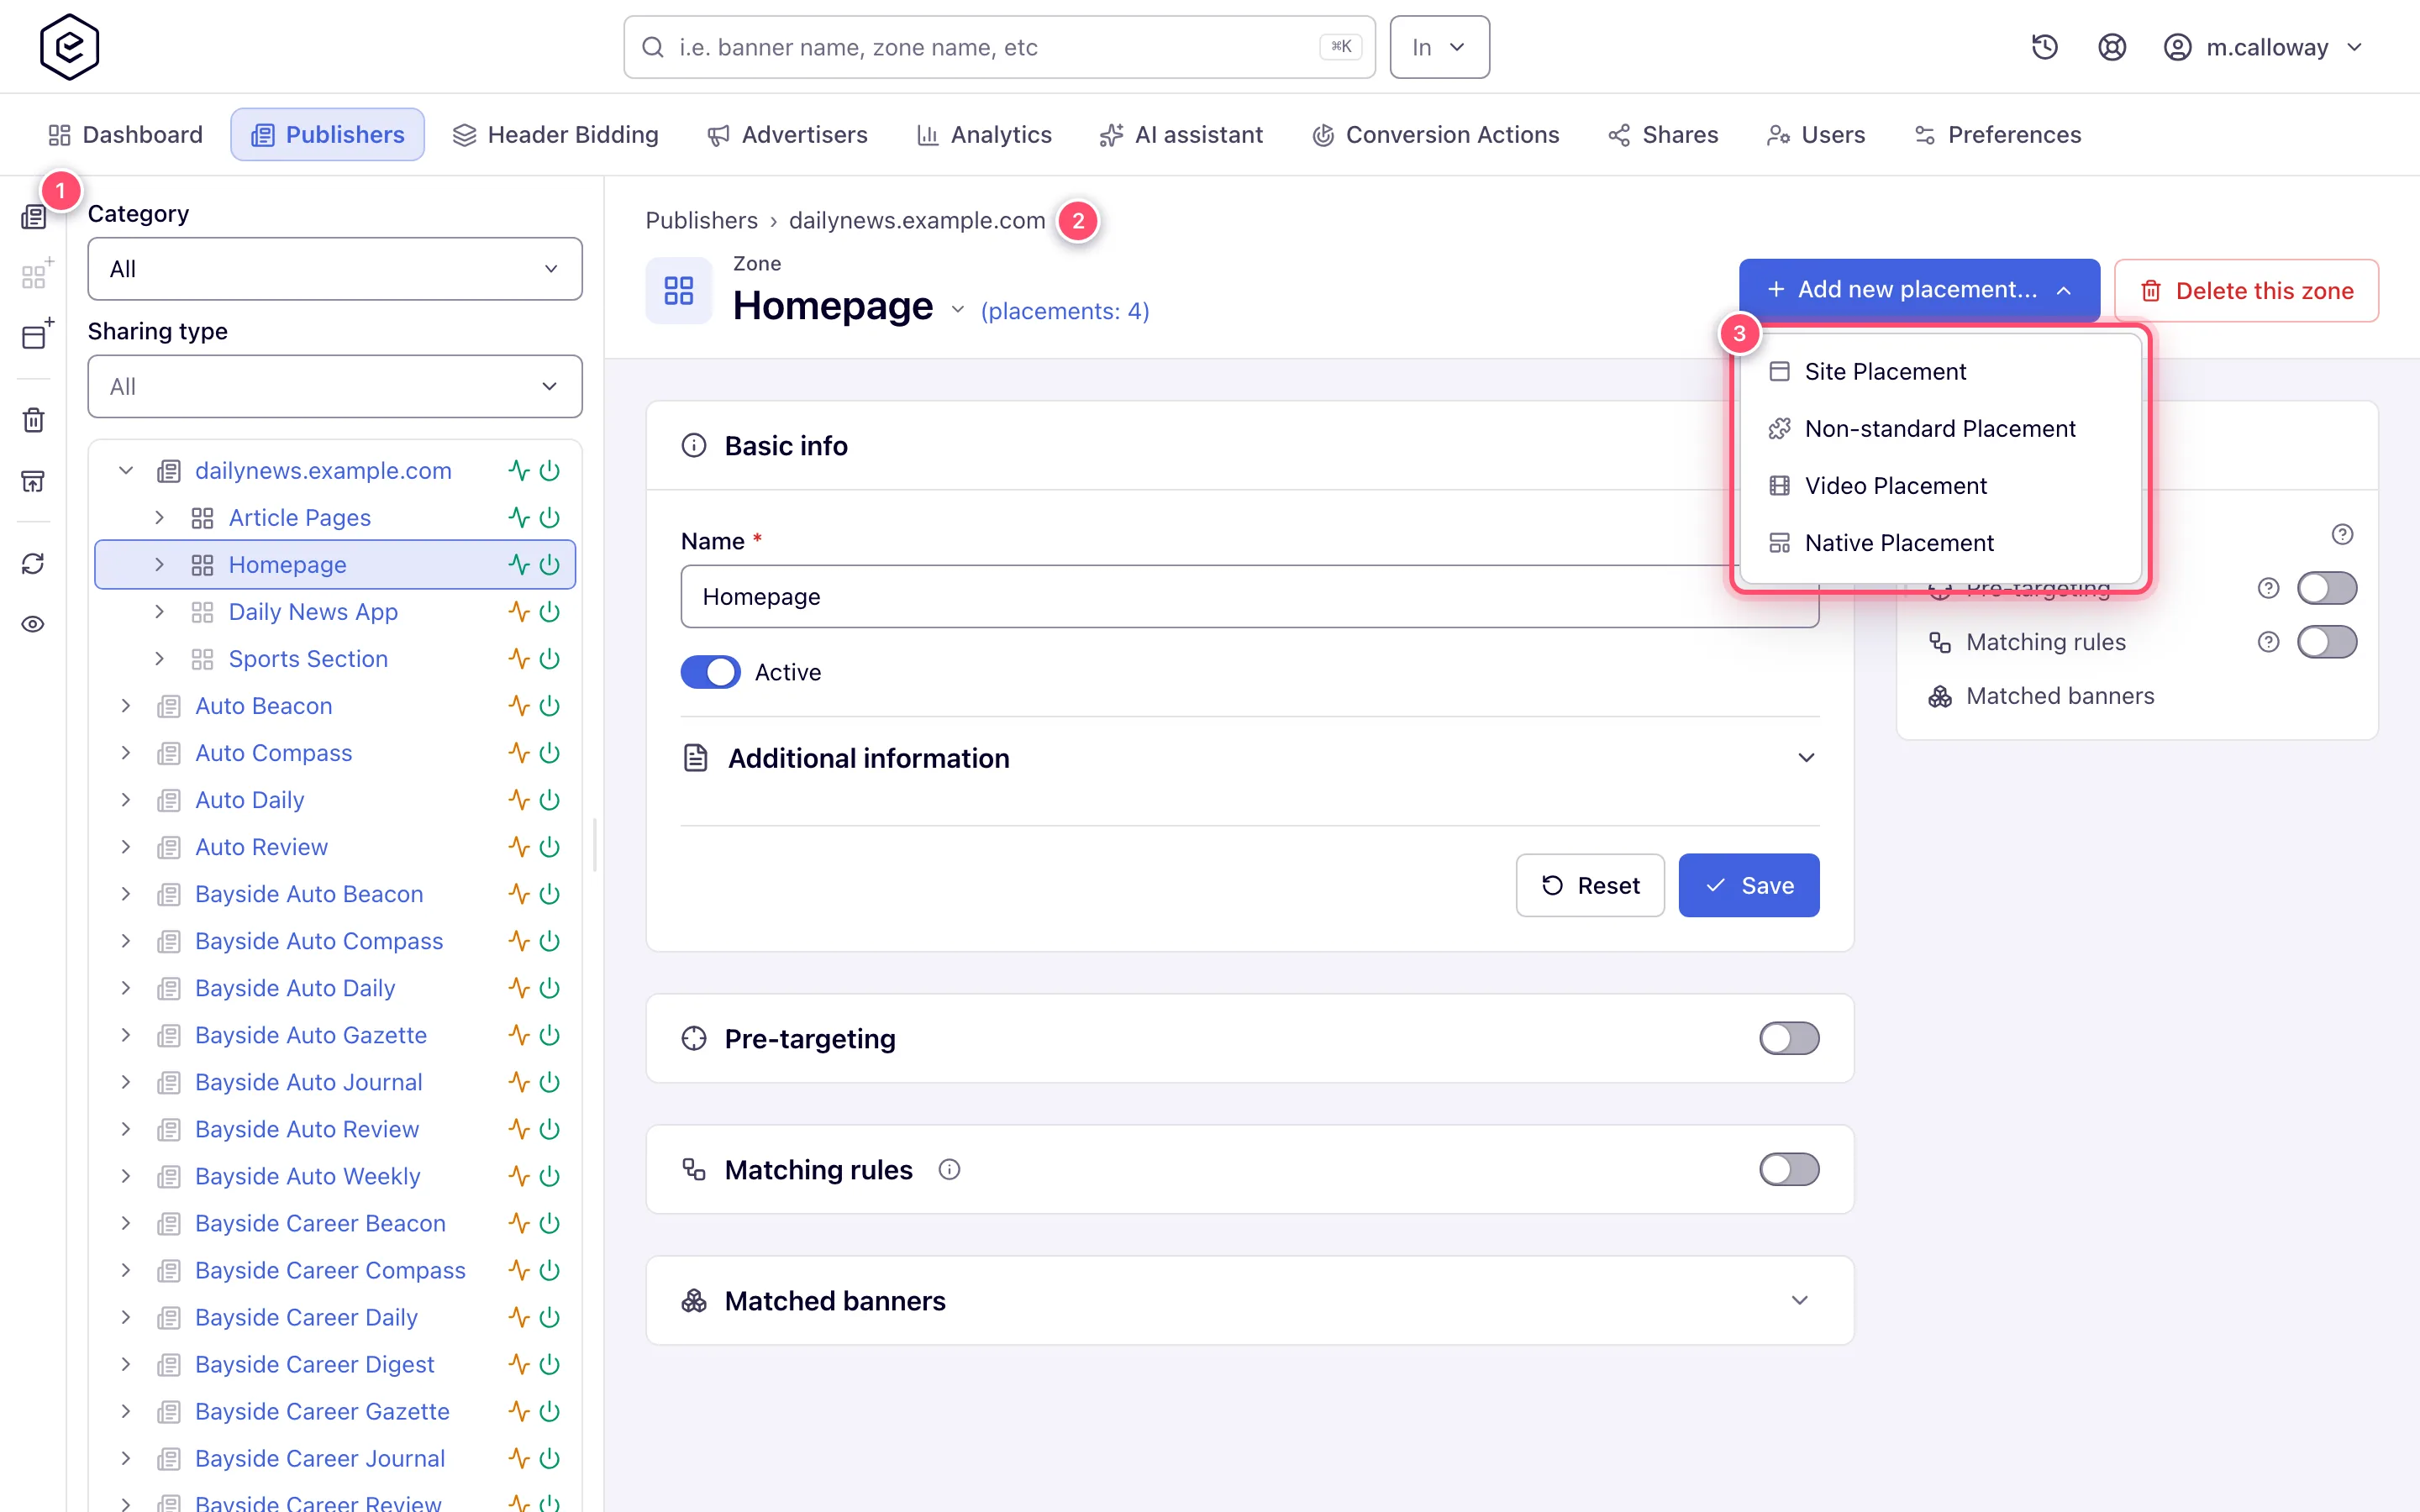Open the trash icon in left sidebar
The image size is (2420, 1512).
tap(34, 420)
